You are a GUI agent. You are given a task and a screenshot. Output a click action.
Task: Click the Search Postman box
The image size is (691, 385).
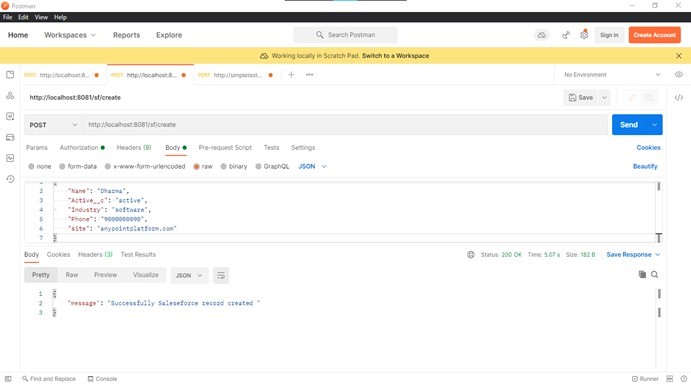[345, 35]
